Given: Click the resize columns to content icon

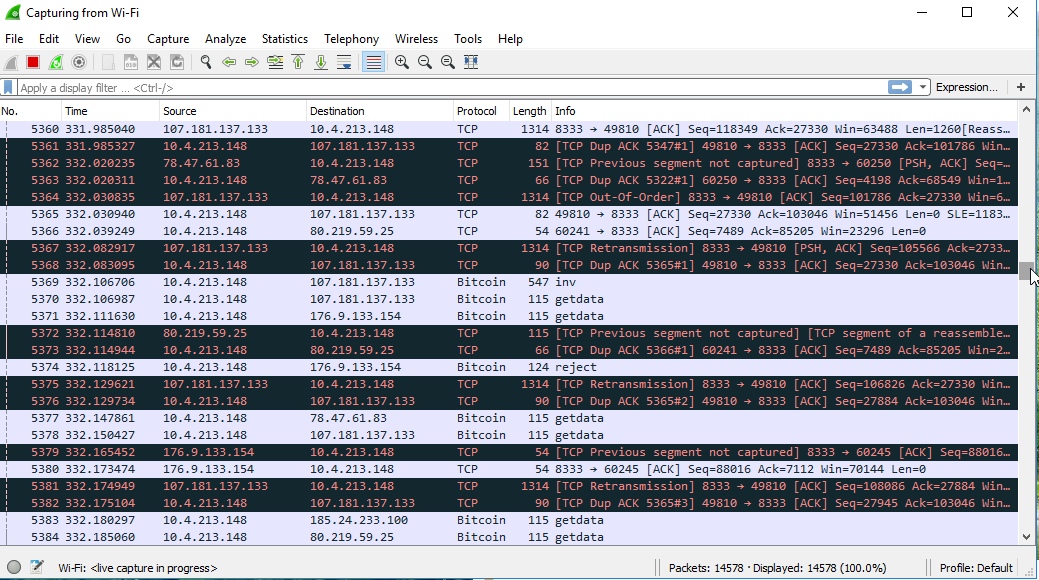Looking at the screenshot, I should [x=471, y=62].
